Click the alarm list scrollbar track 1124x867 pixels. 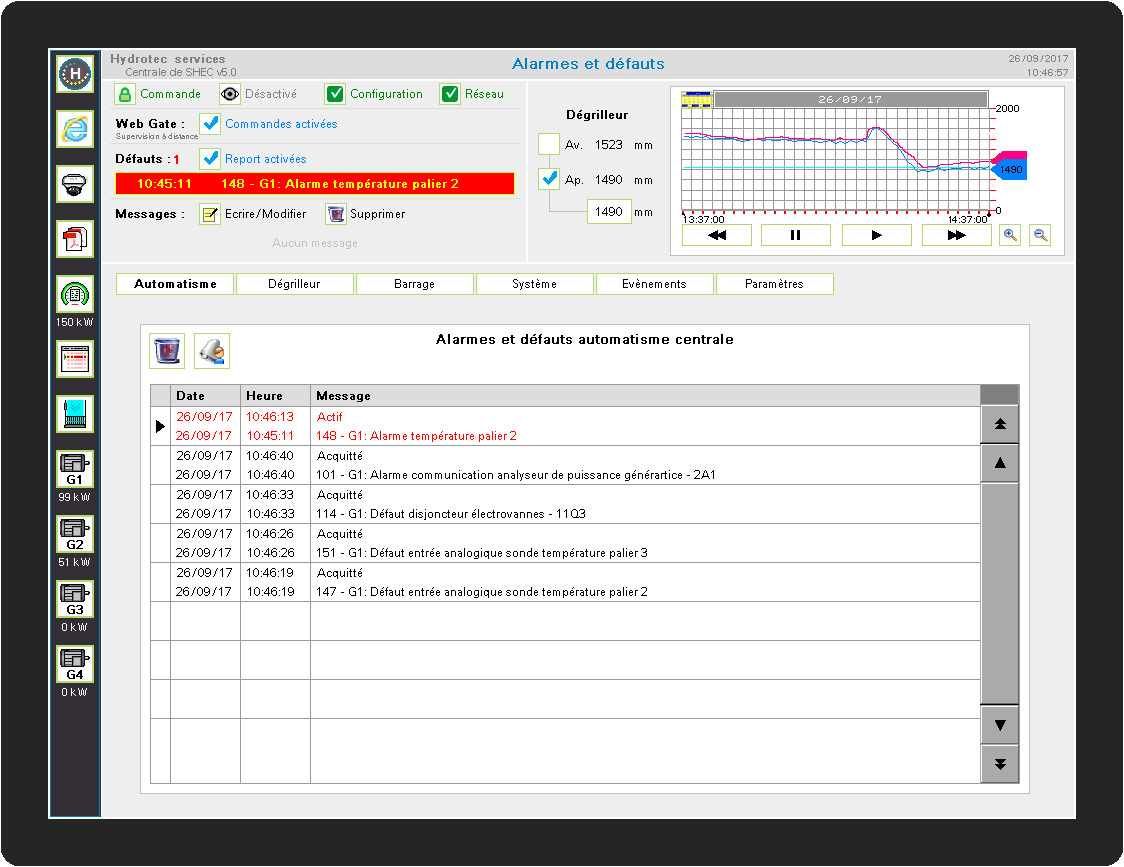click(x=1000, y=594)
